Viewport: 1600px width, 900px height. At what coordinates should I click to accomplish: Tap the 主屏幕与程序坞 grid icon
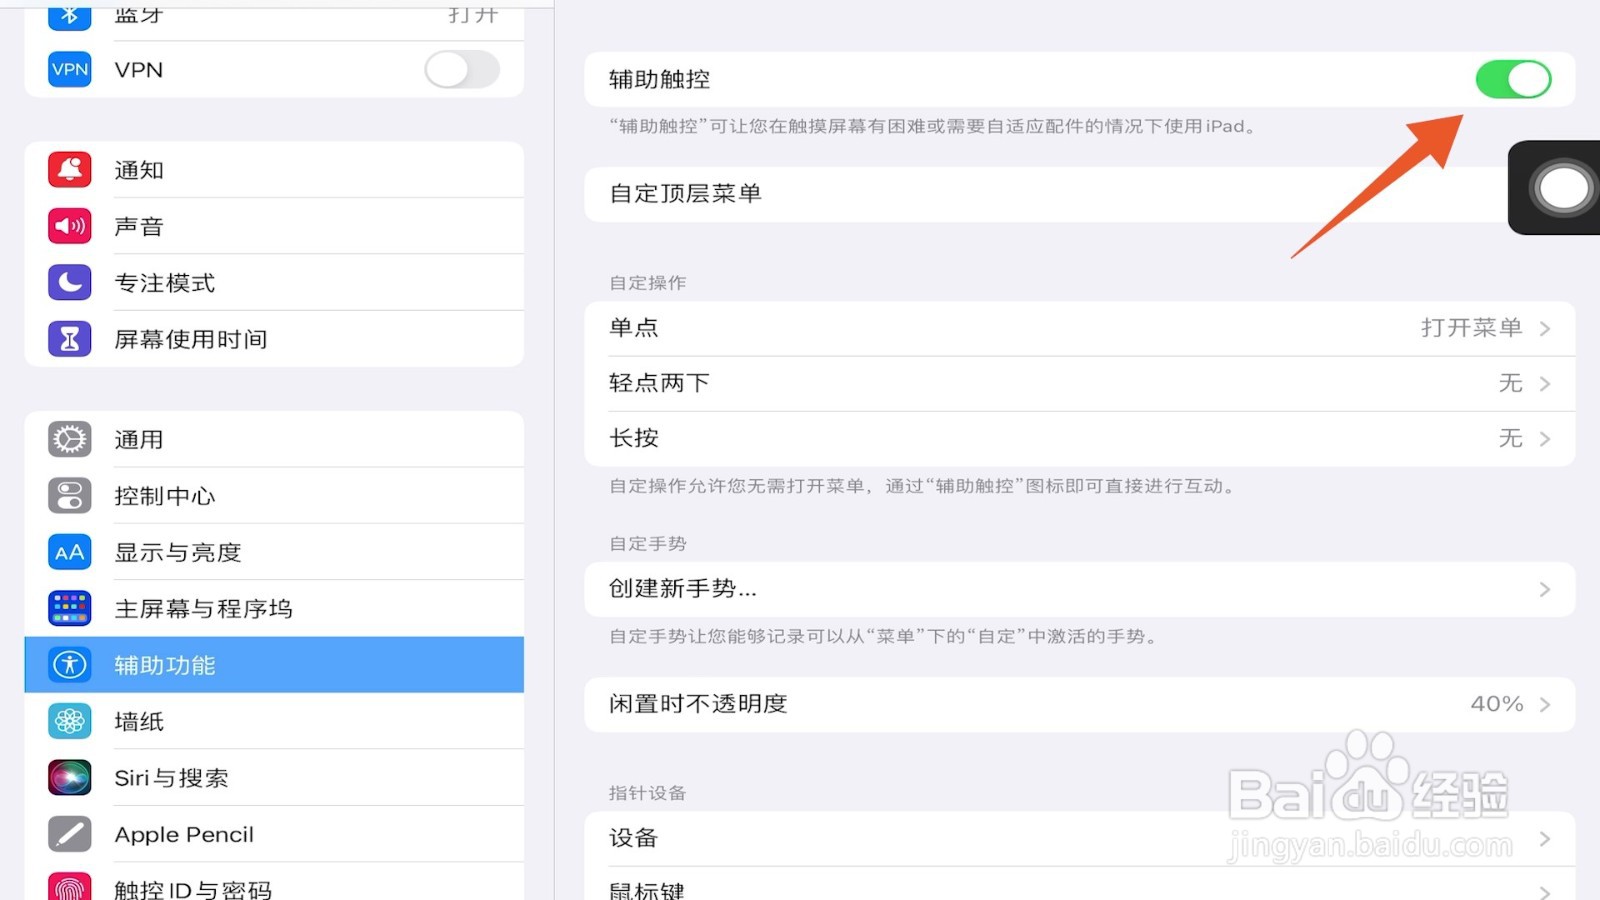pyautogui.click(x=70, y=608)
